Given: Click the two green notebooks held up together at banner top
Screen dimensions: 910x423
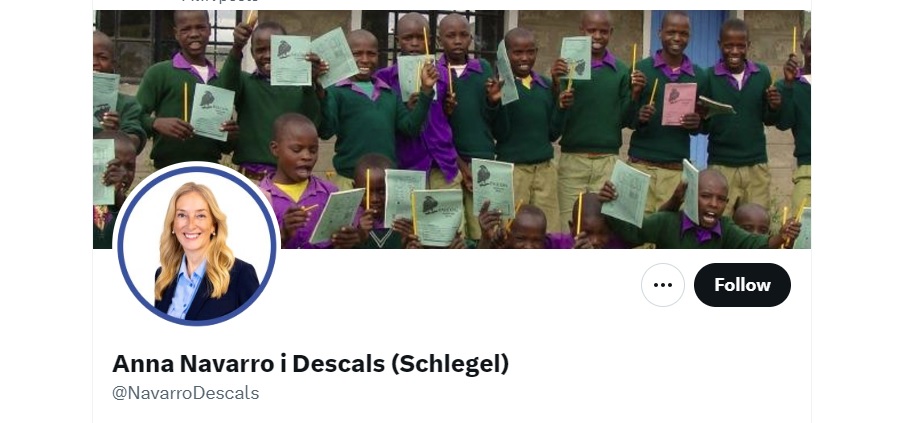Looking at the screenshot, I should pyautogui.click(x=314, y=57).
